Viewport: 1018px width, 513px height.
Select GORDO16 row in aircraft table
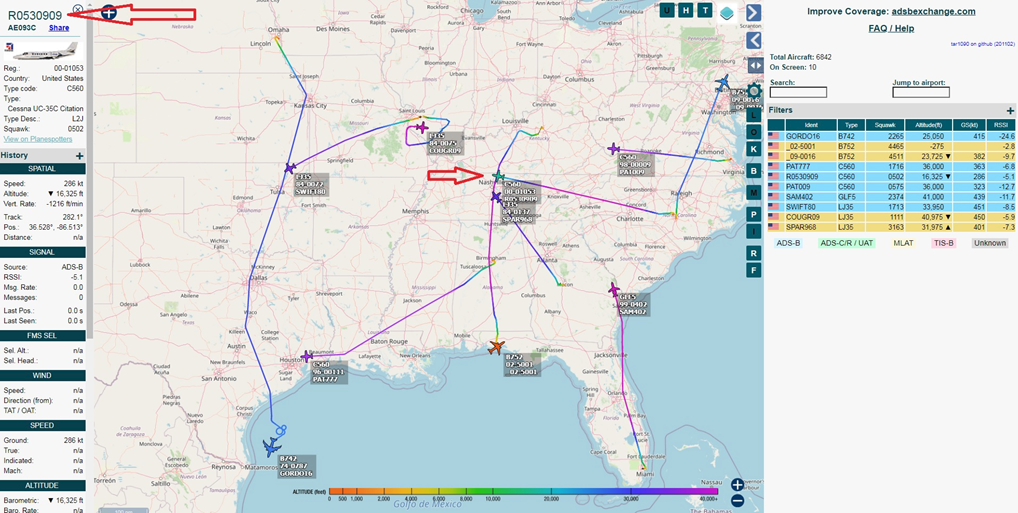click(x=891, y=136)
